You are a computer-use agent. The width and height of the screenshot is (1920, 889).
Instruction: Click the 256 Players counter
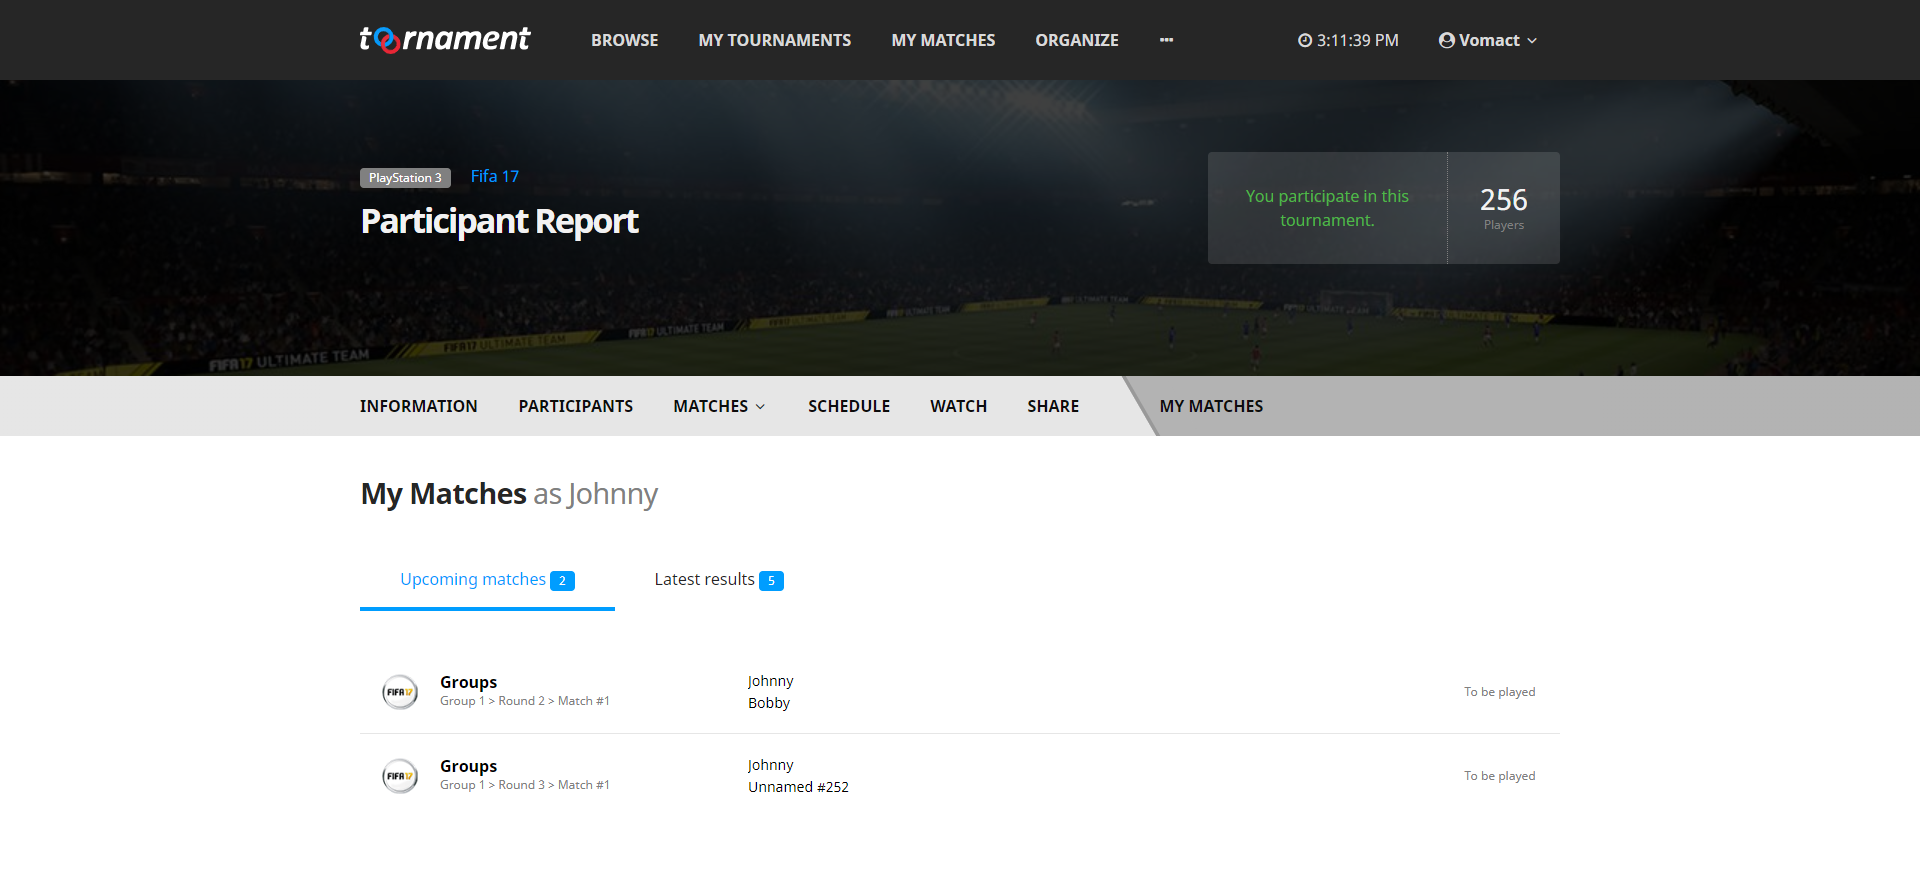tap(1504, 208)
